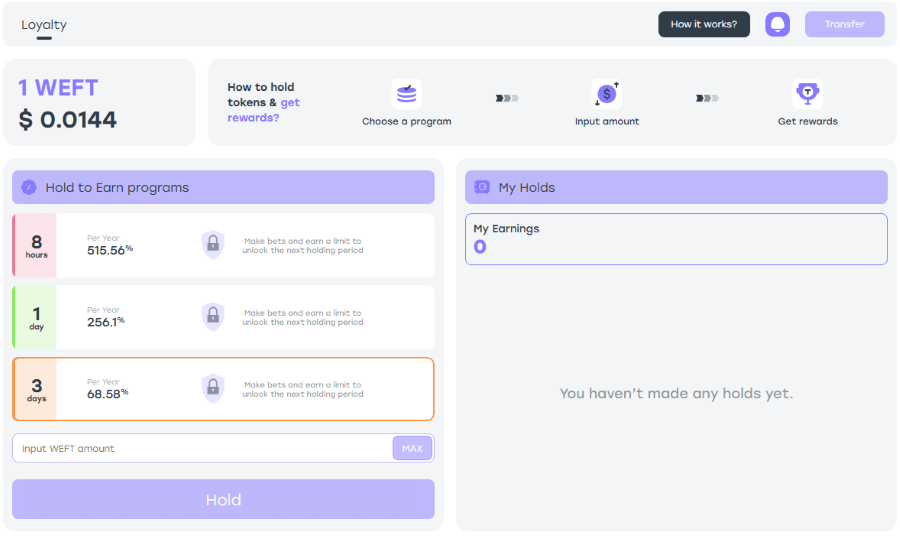Click the Hold to Earn programs header icon
This screenshot has height=536, width=900.
coord(29,187)
